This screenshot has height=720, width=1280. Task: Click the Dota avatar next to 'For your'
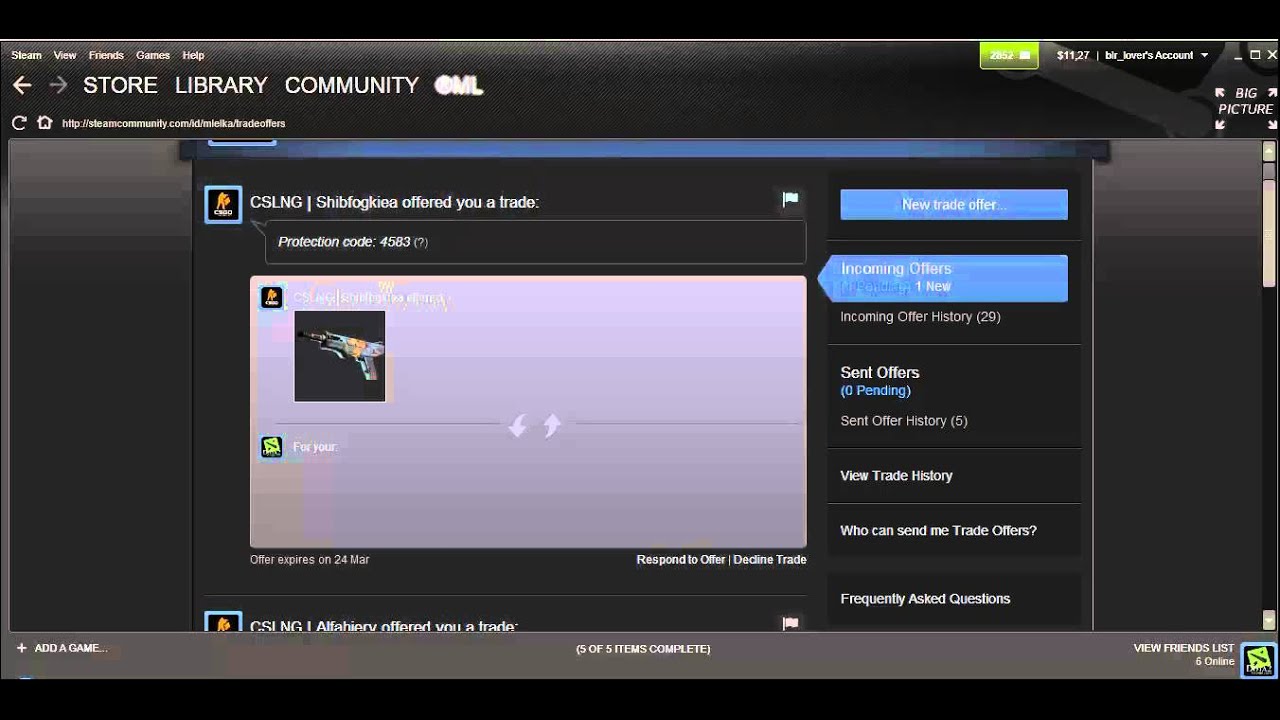point(271,447)
